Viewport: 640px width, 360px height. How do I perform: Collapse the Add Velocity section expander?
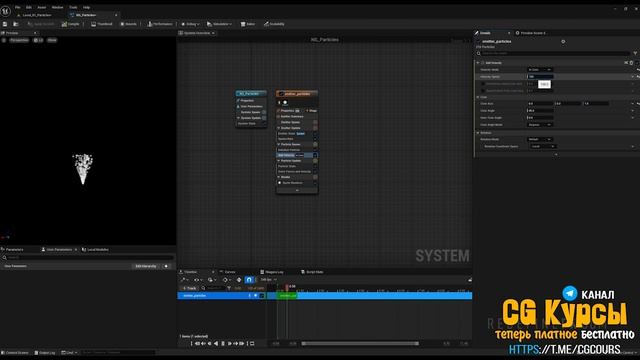click(478, 63)
